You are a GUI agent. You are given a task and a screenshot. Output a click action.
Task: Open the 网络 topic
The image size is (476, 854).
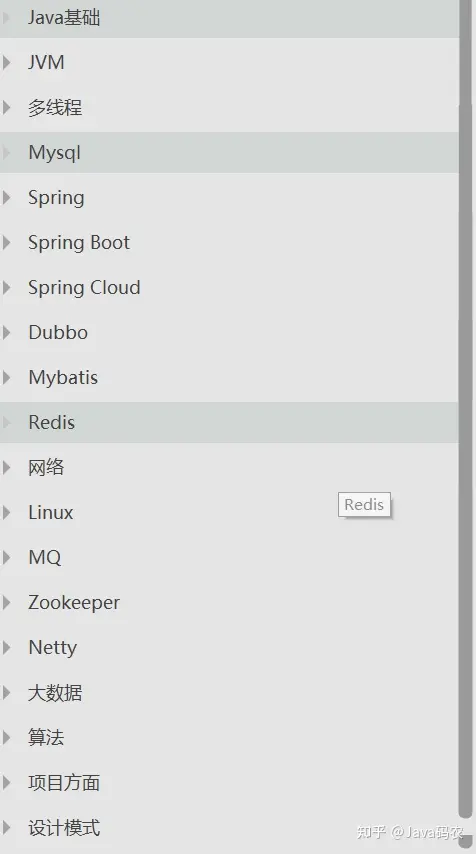point(46,467)
